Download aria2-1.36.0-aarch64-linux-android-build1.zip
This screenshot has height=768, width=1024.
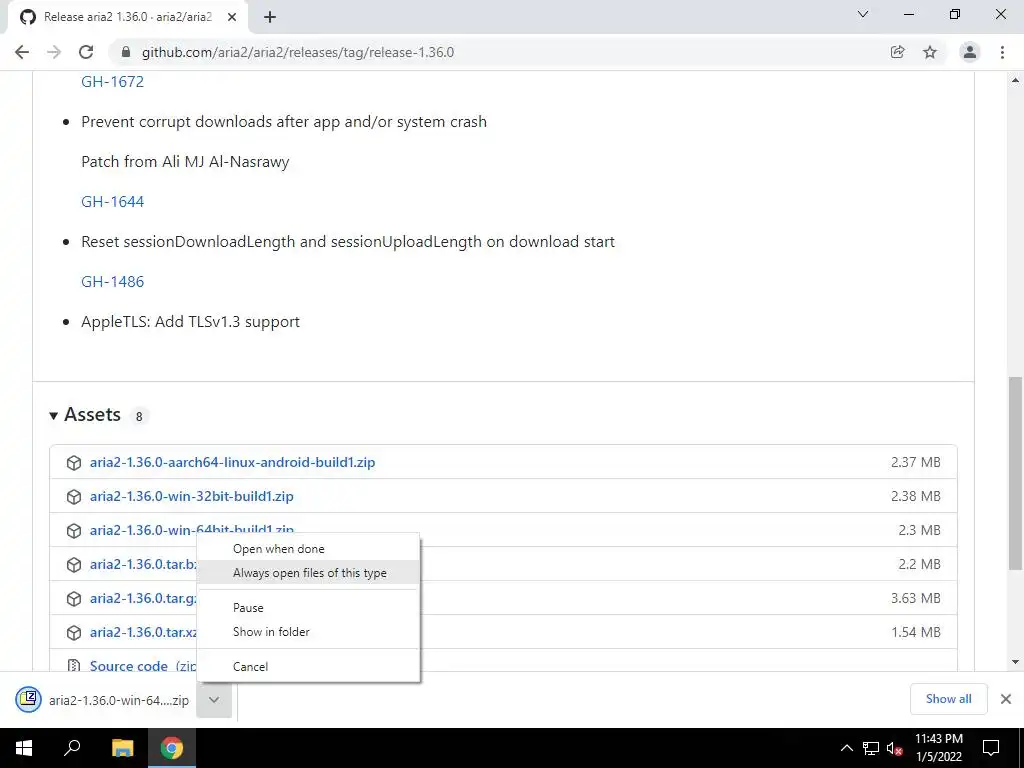pyautogui.click(x=232, y=462)
